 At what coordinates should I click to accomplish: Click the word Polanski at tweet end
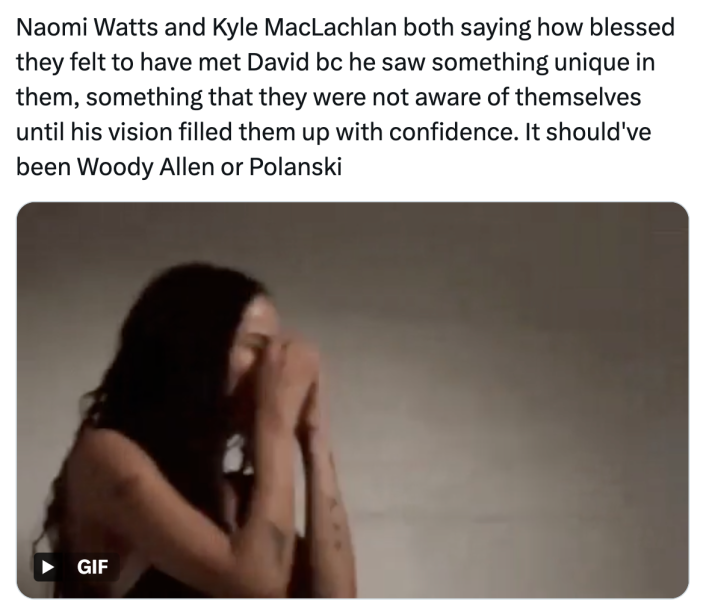pos(295,167)
